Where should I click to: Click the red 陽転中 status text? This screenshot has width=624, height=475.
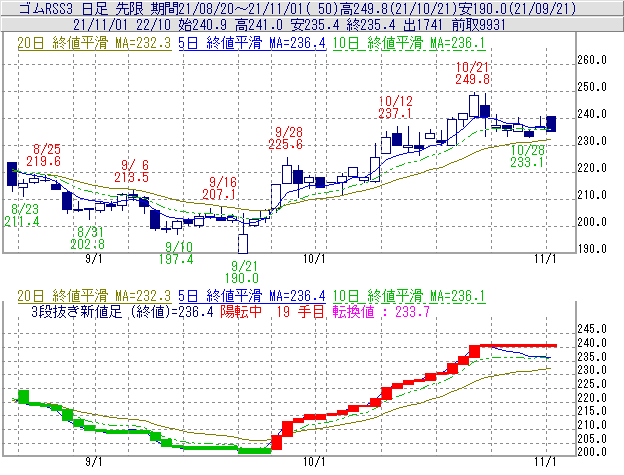(x=241, y=311)
